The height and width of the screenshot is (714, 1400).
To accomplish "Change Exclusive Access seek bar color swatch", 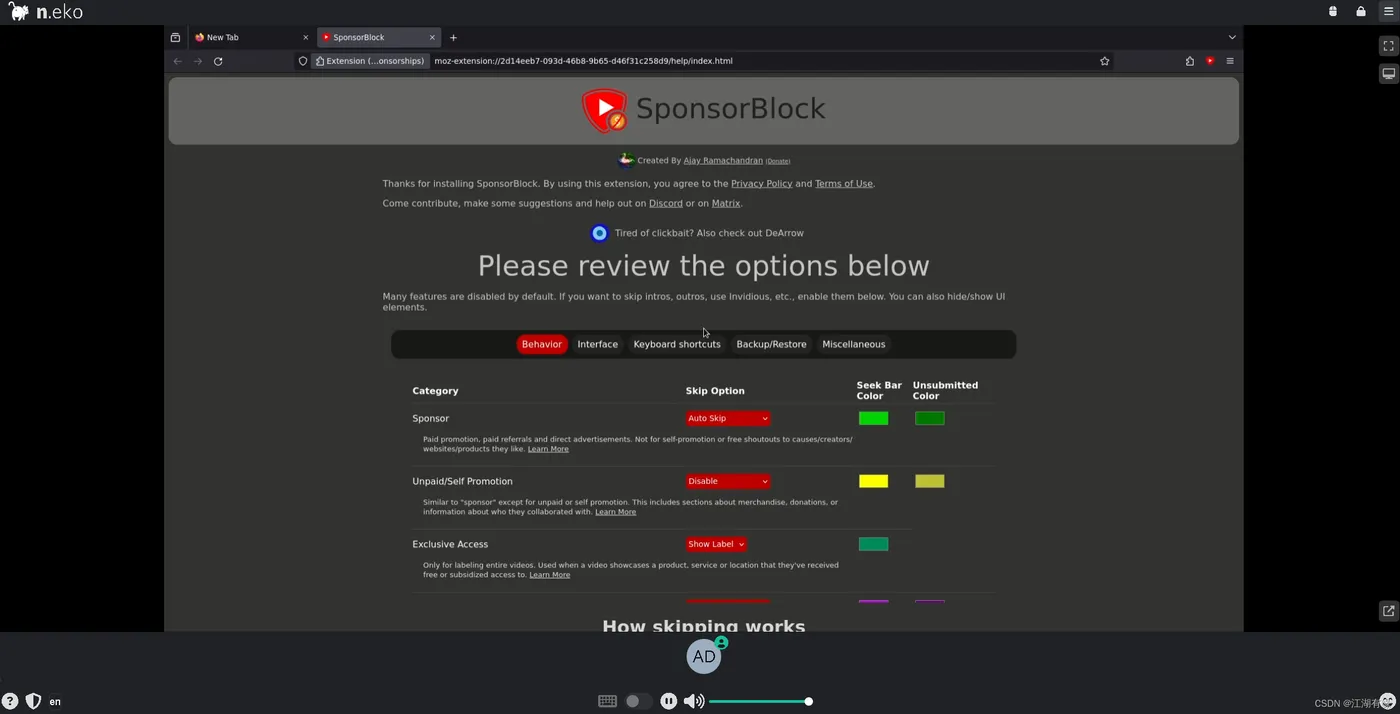I will [873, 544].
